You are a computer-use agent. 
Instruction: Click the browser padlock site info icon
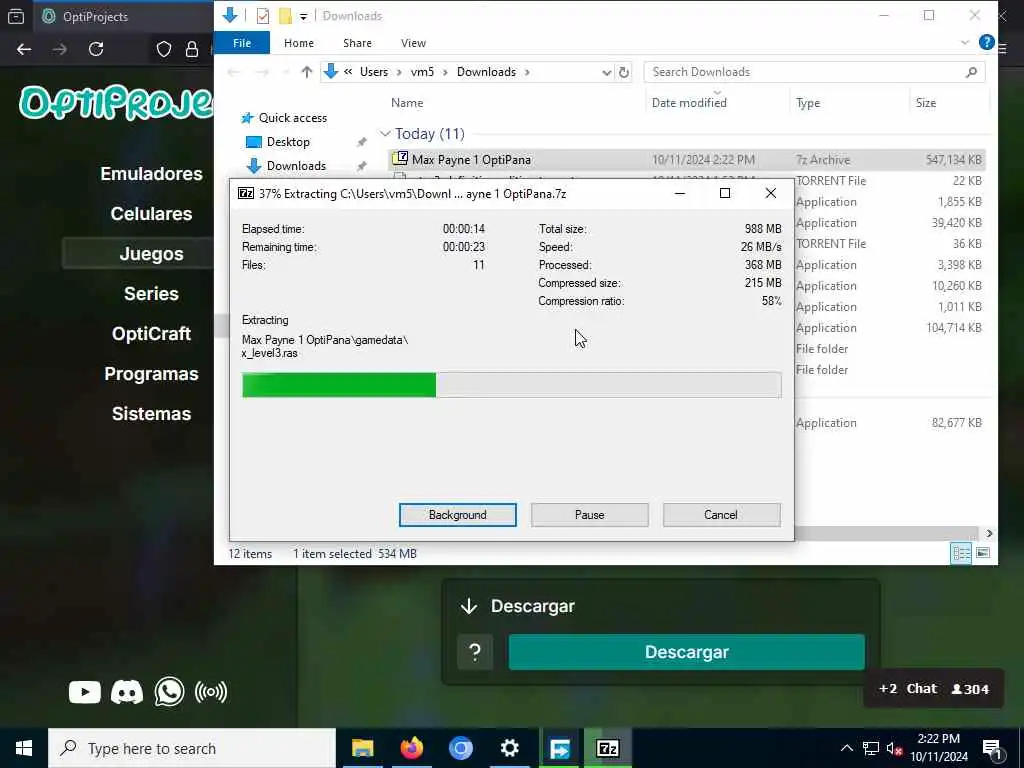click(191, 49)
